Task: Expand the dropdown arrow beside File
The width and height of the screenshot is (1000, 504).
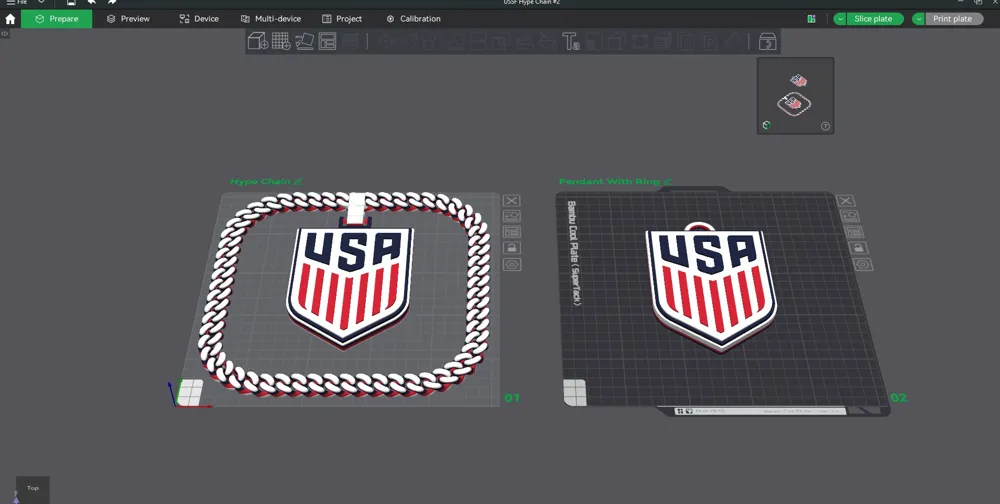Action: (41, 2)
